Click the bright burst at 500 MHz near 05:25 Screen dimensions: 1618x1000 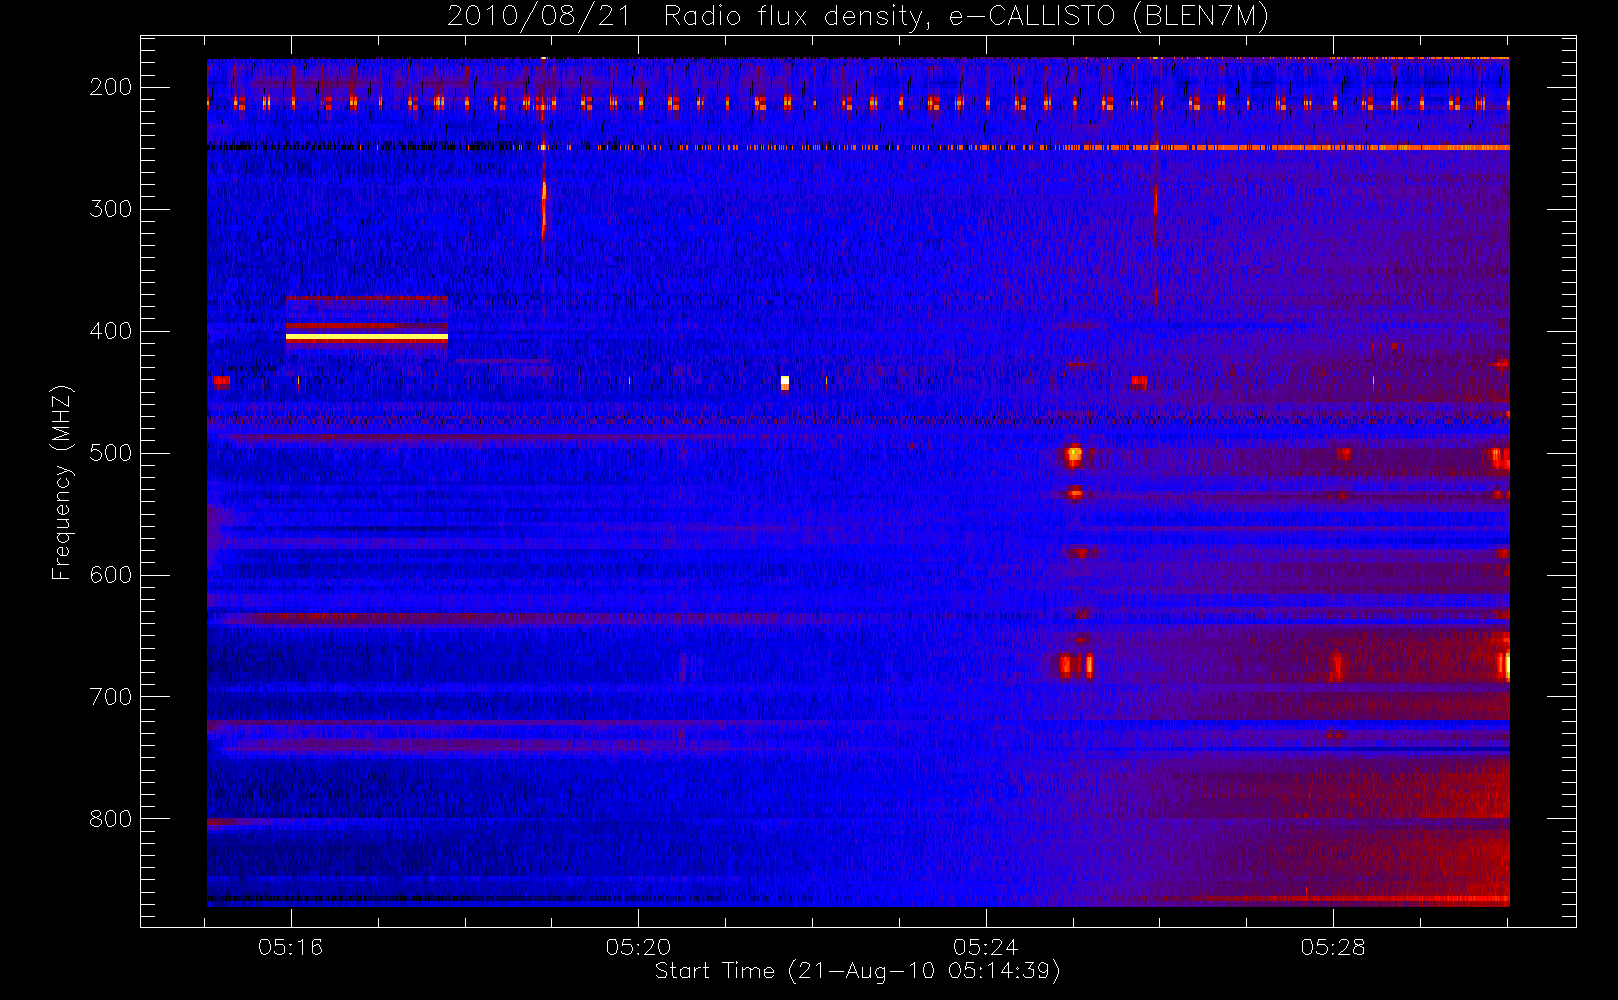click(x=1074, y=457)
